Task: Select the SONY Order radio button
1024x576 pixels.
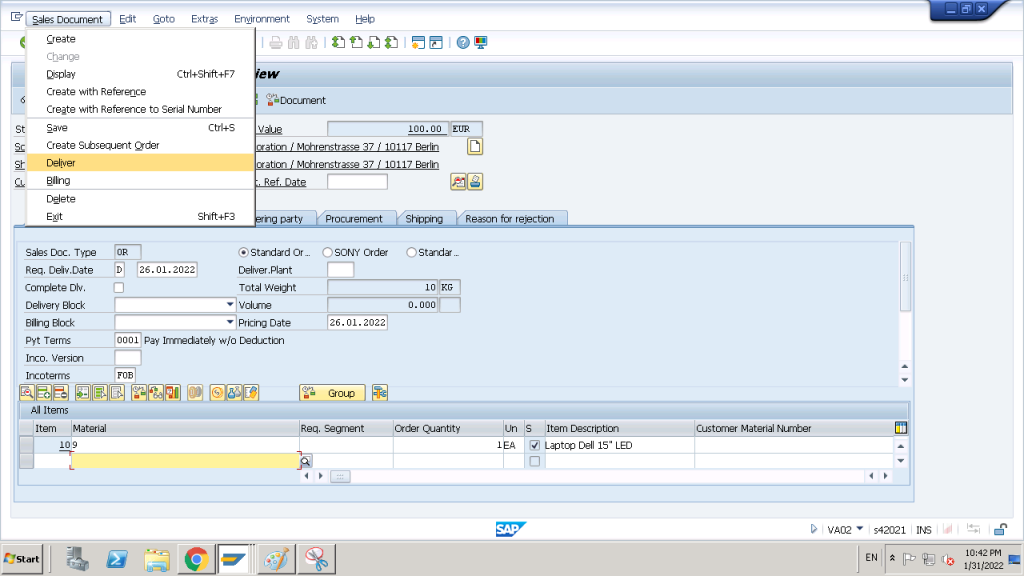Action: coord(327,252)
